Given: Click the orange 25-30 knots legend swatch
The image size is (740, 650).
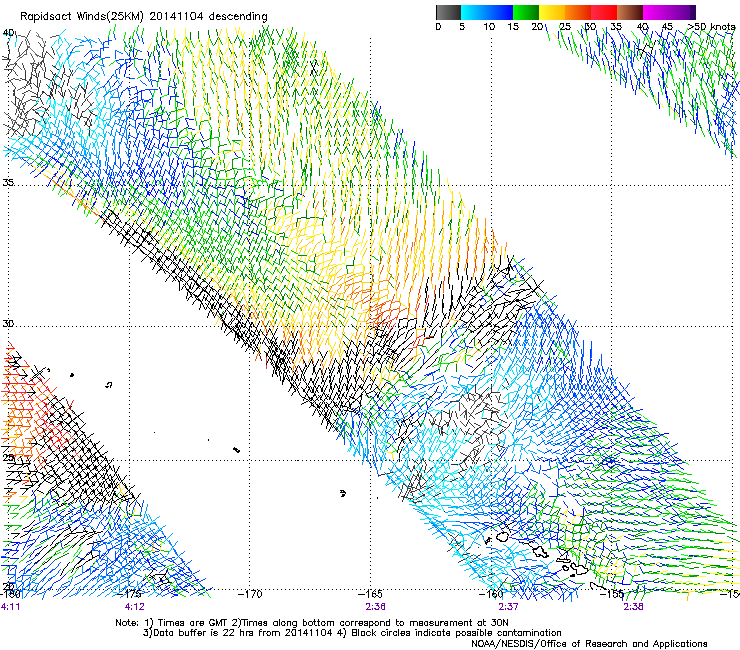Looking at the screenshot, I should (578, 12).
